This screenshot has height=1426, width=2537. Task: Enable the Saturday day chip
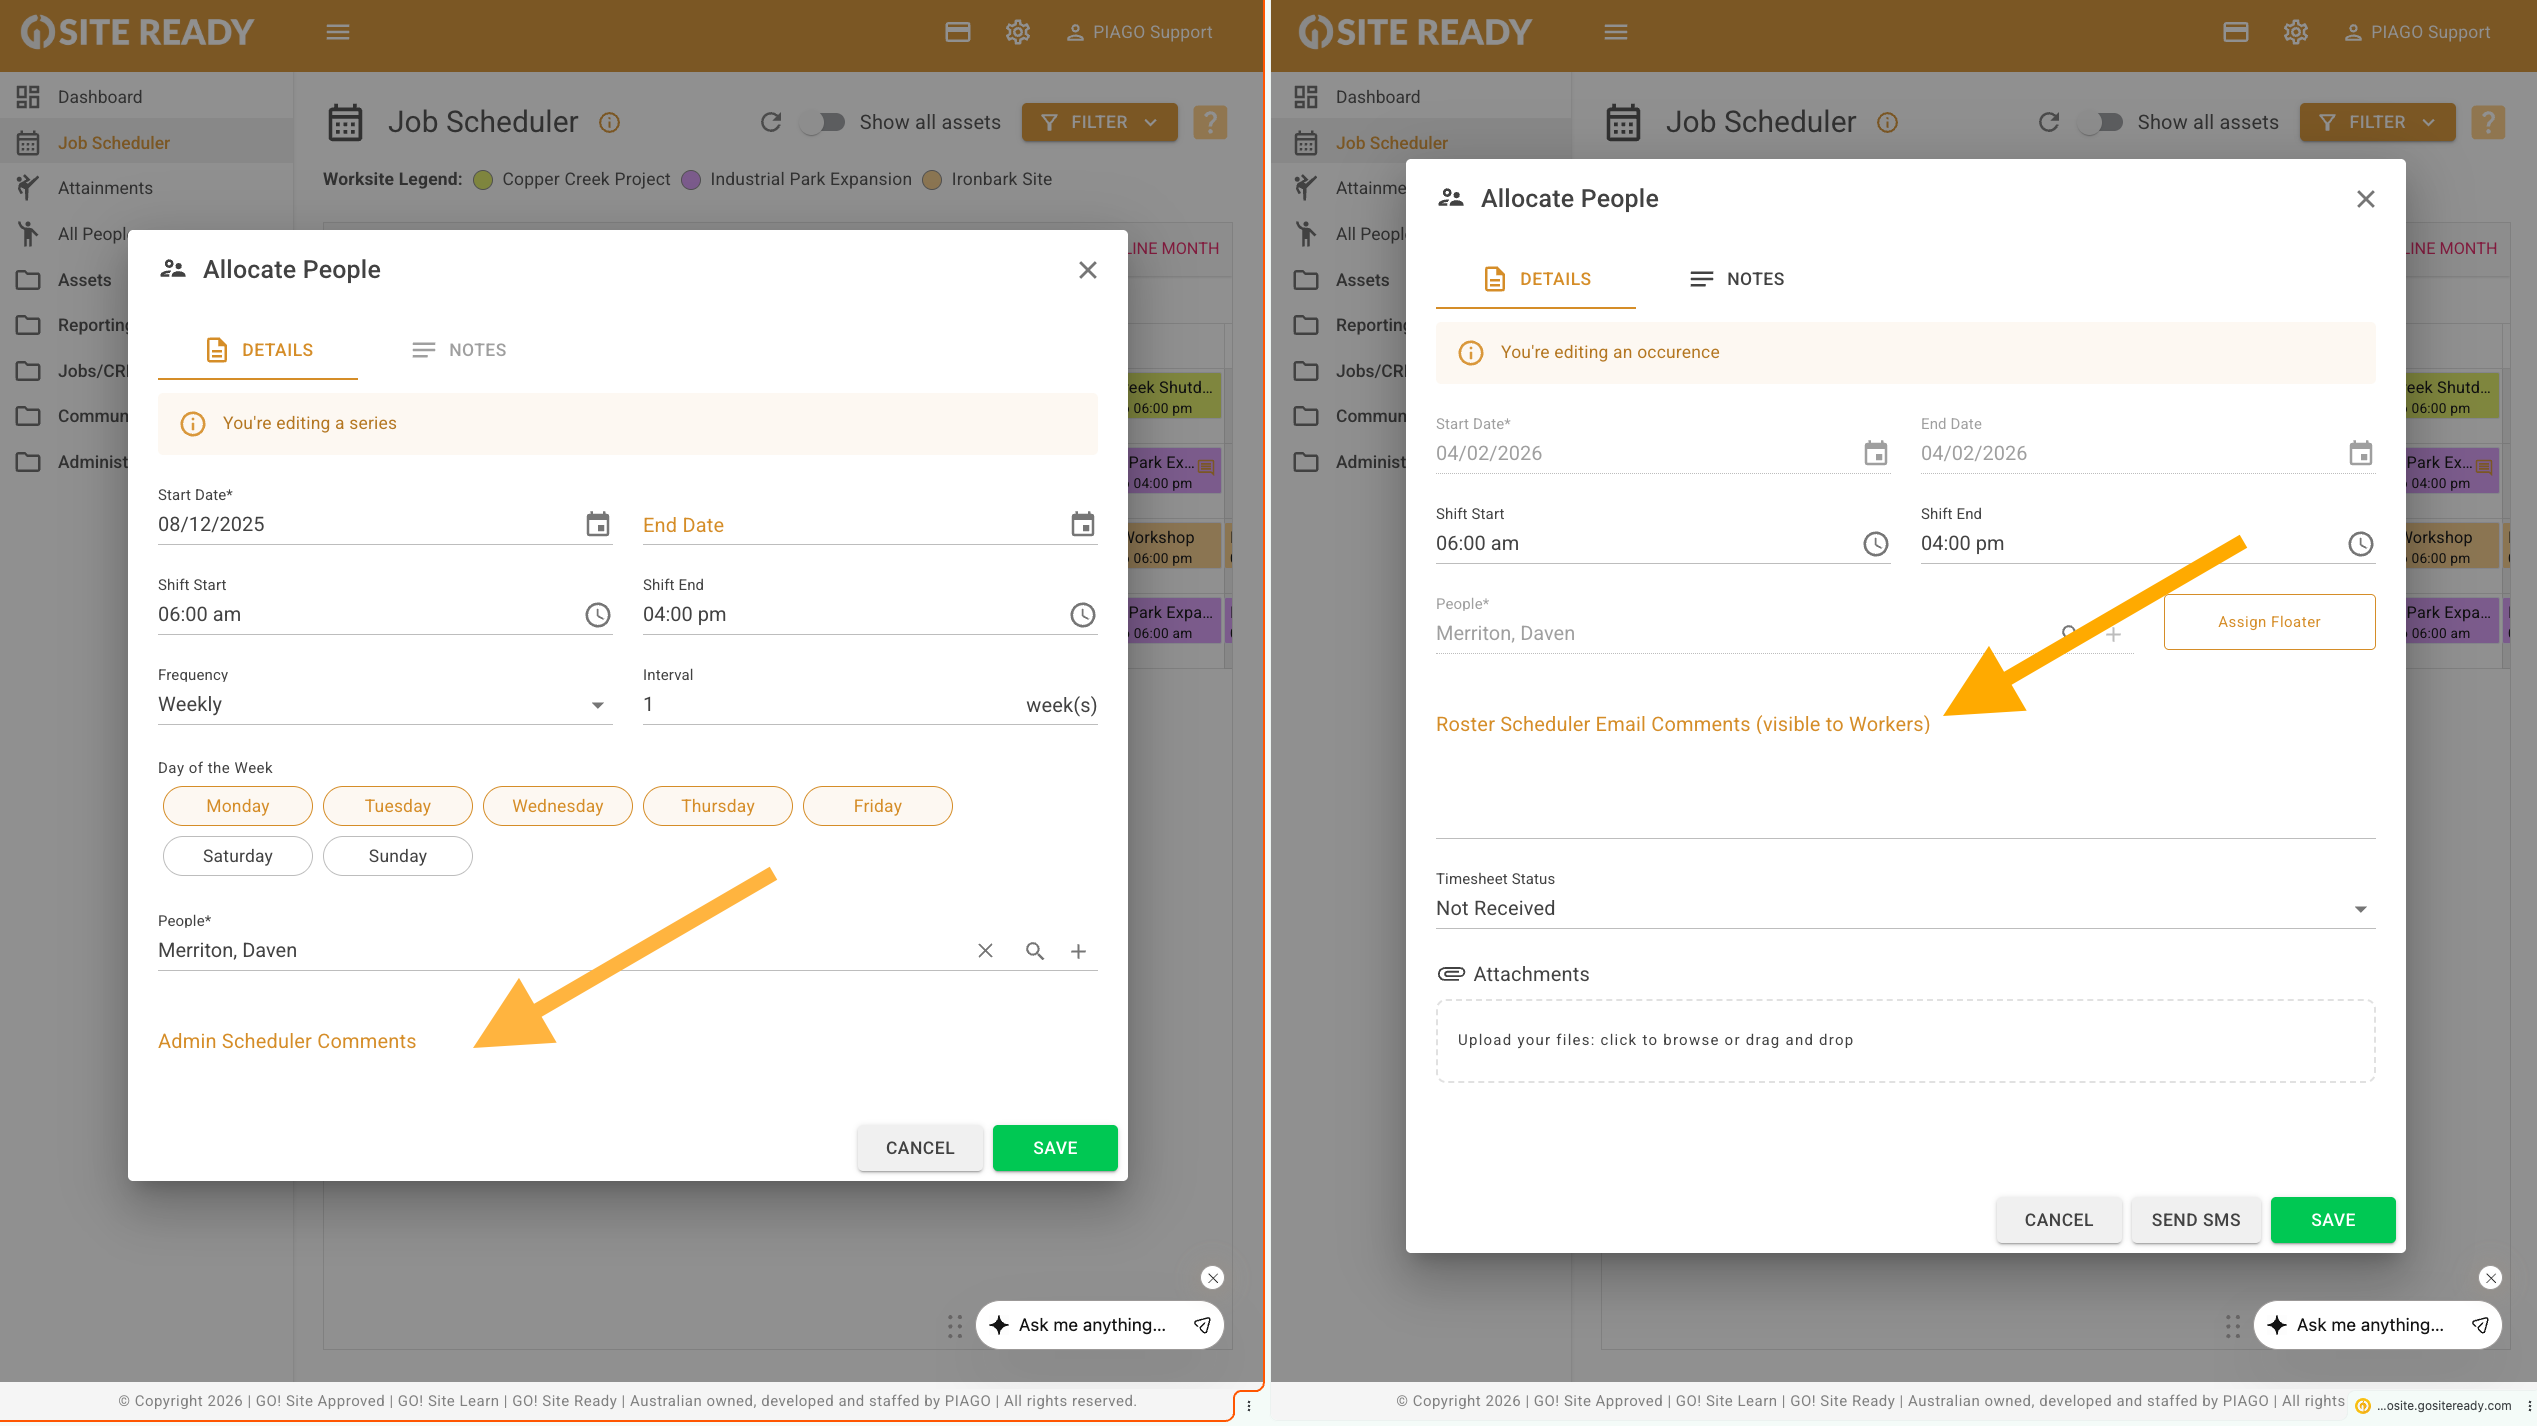pos(237,856)
